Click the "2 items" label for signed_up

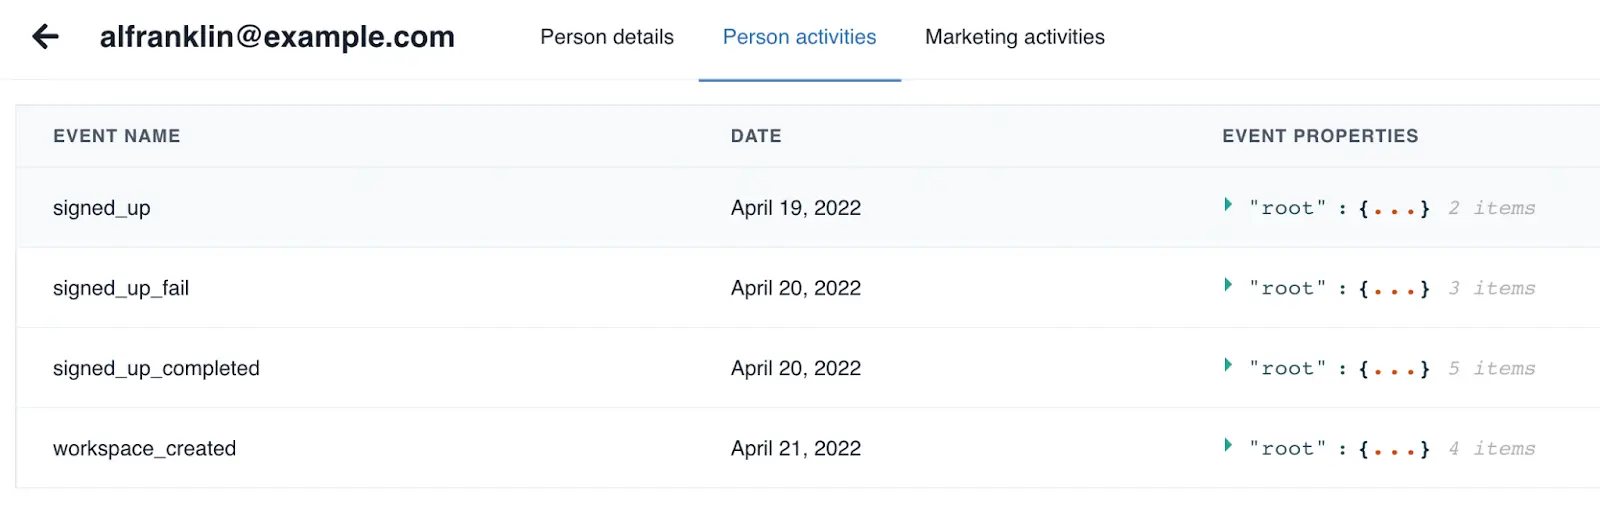(x=1491, y=208)
